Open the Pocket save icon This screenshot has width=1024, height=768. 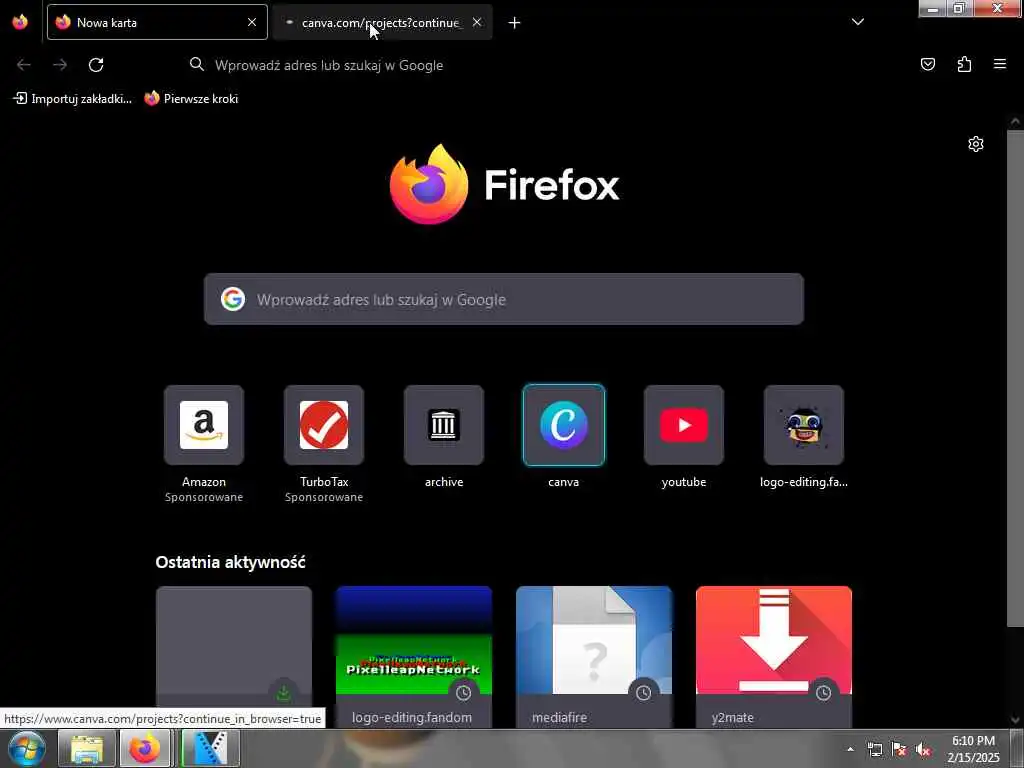[928, 64]
